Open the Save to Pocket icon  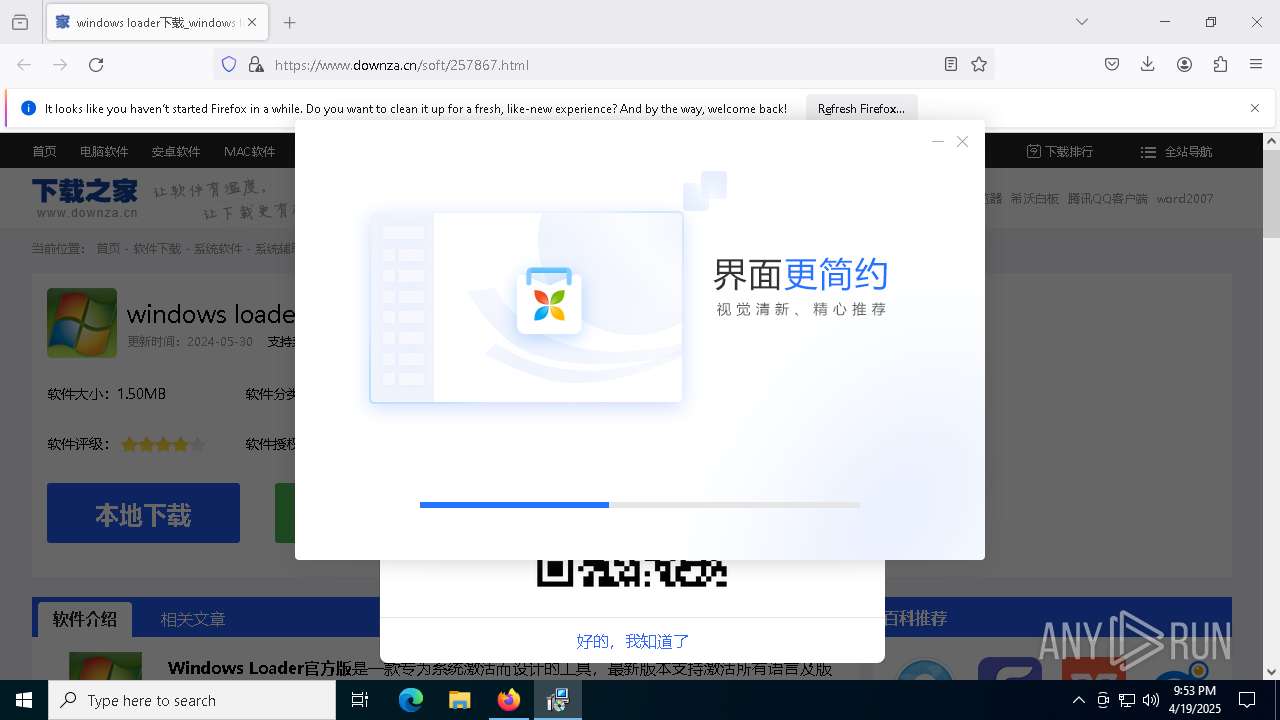[x=1112, y=64]
